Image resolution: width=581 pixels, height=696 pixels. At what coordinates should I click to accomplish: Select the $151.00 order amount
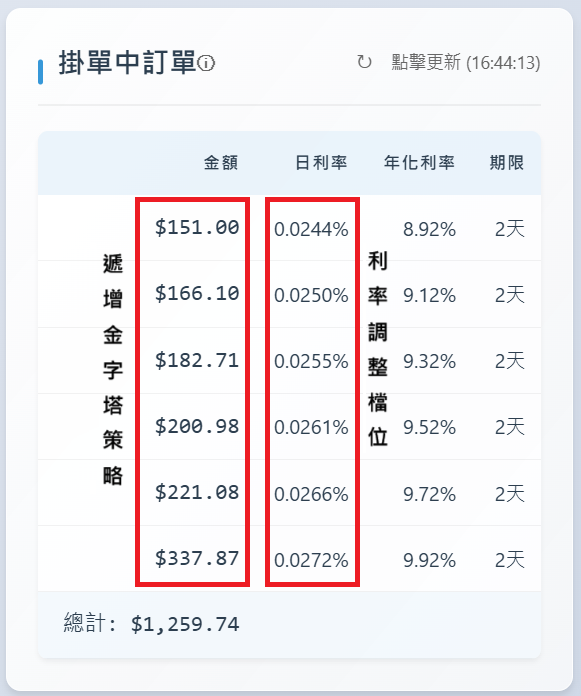197,227
